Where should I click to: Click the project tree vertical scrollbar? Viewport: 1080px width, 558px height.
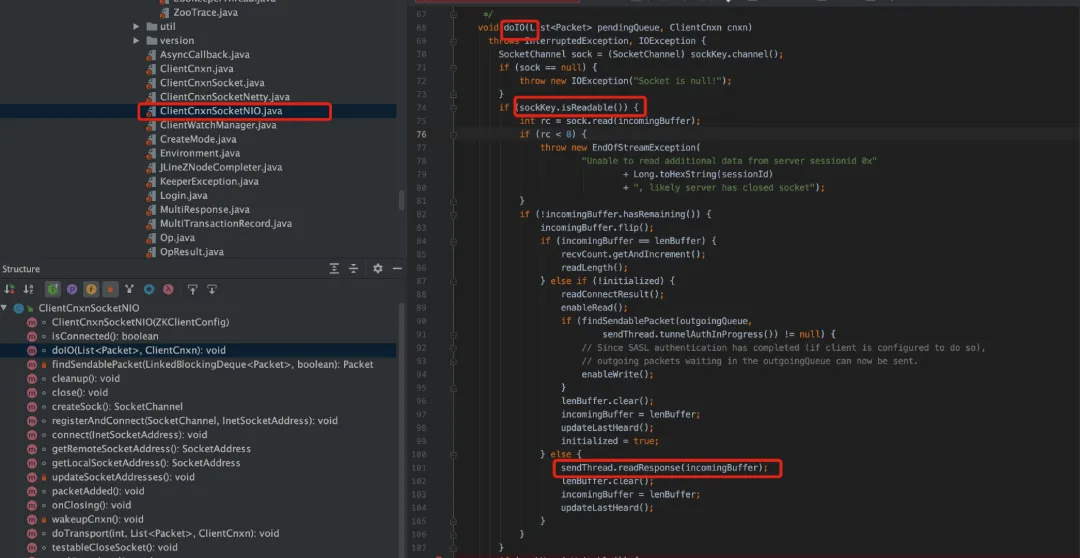[402, 200]
